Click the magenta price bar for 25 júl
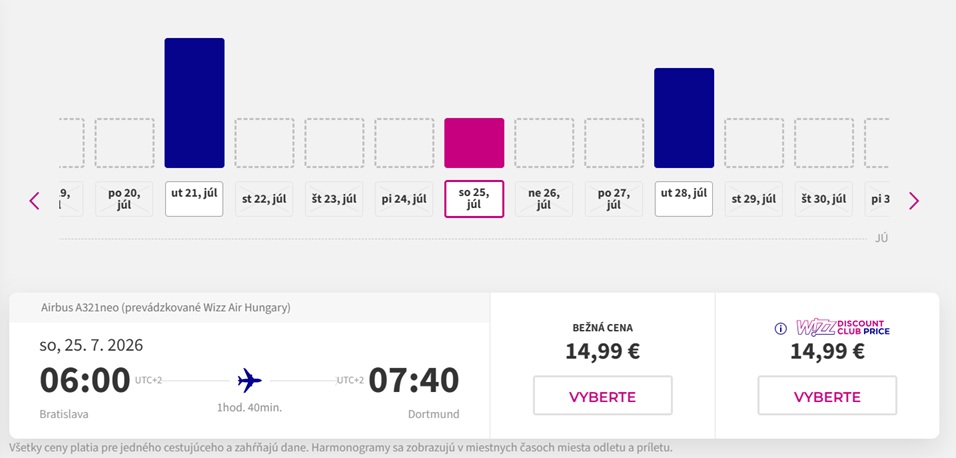This screenshot has width=956, height=458. click(x=474, y=143)
